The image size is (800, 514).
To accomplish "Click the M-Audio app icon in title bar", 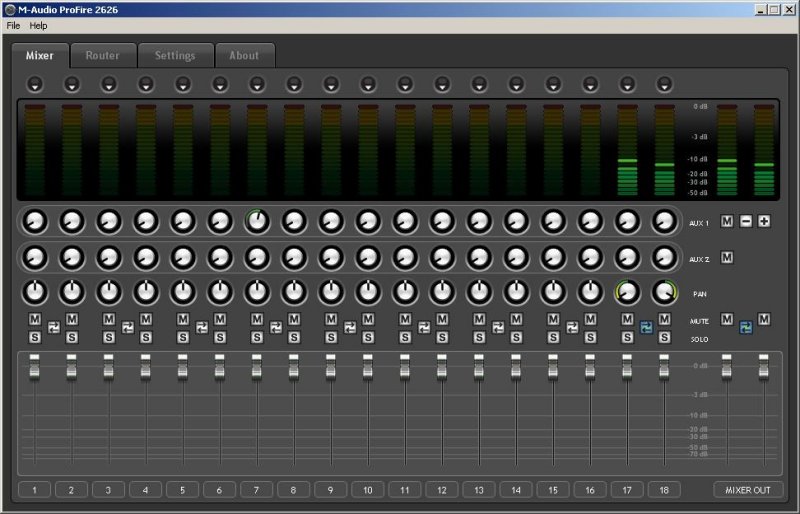I will click(x=10, y=10).
